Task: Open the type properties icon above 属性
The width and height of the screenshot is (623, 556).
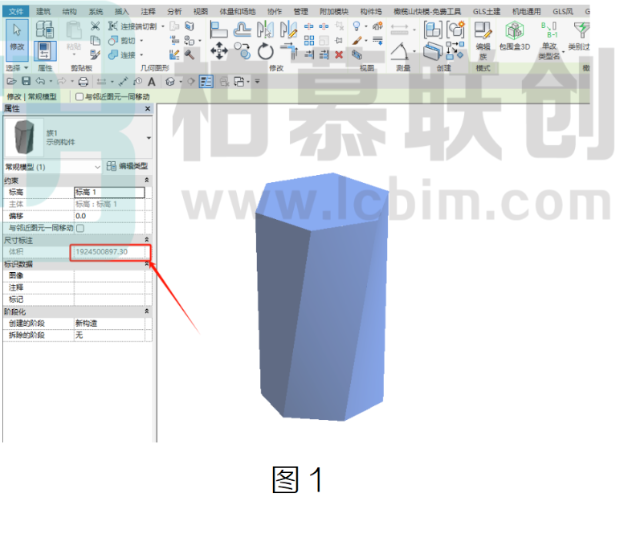Action: pyautogui.click(x=45, y=29)
